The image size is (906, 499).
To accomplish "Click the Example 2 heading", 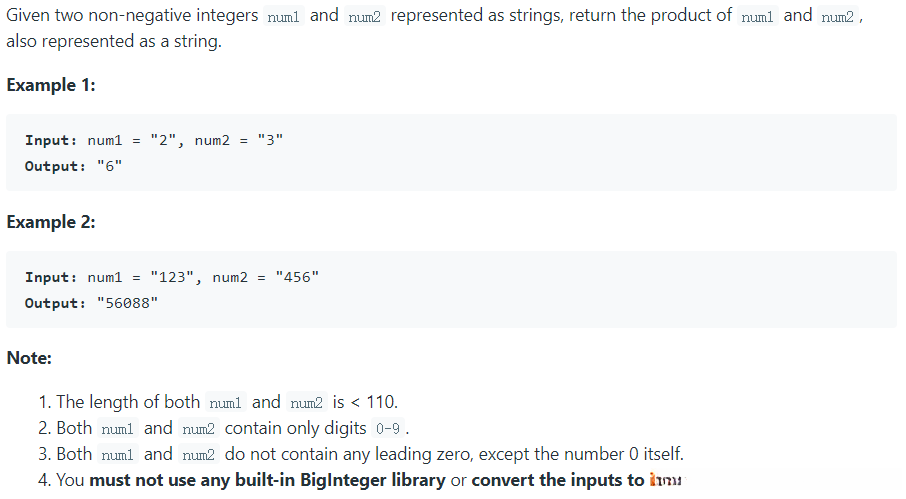I will coord(51,222).
